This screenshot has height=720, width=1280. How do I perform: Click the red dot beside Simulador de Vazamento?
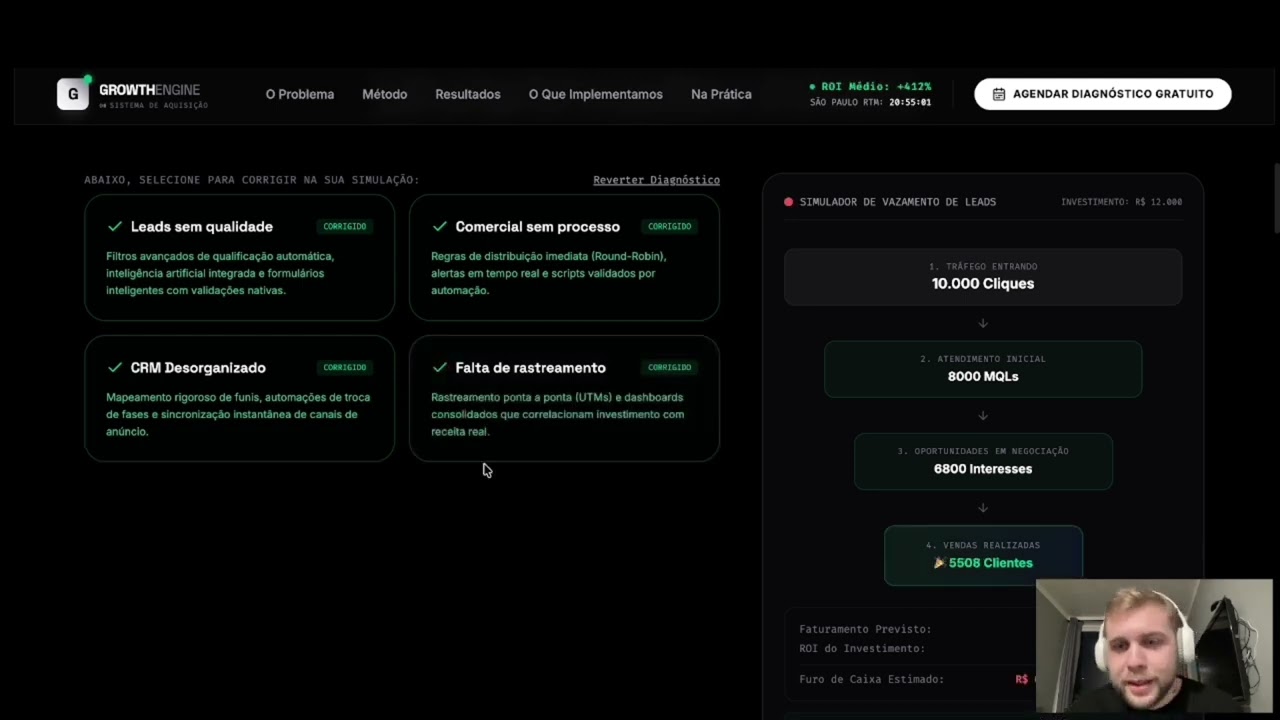(788, 202)
